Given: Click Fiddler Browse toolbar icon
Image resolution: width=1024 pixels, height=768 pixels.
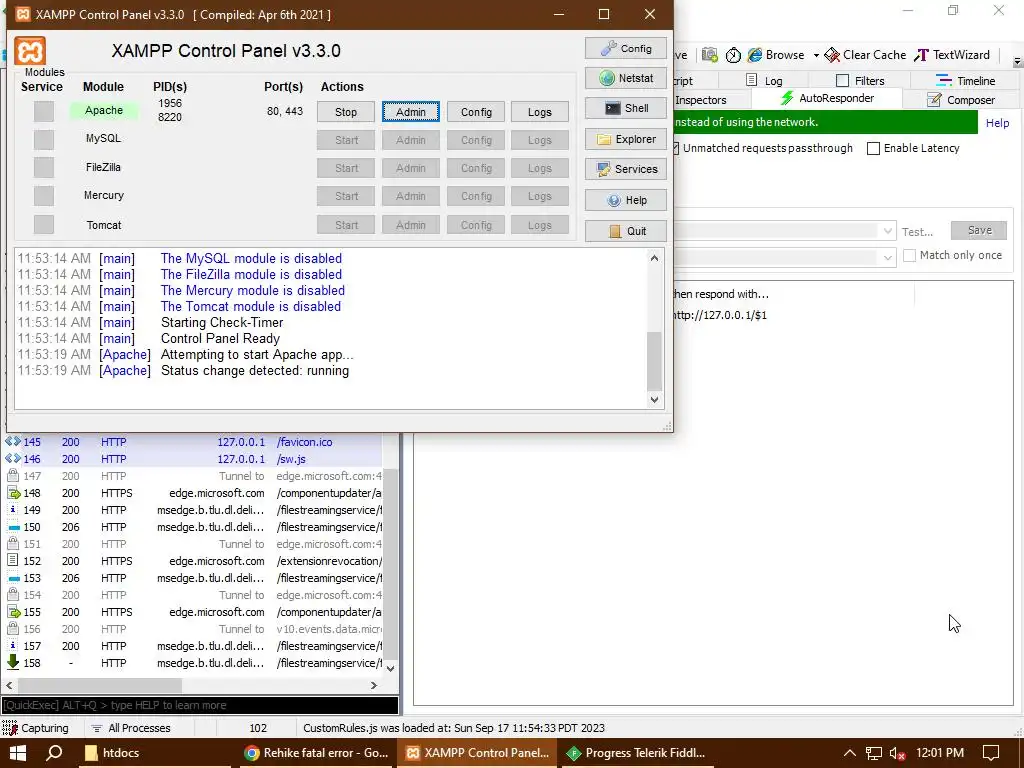Looking at the screenshot, I should [776, 55].
